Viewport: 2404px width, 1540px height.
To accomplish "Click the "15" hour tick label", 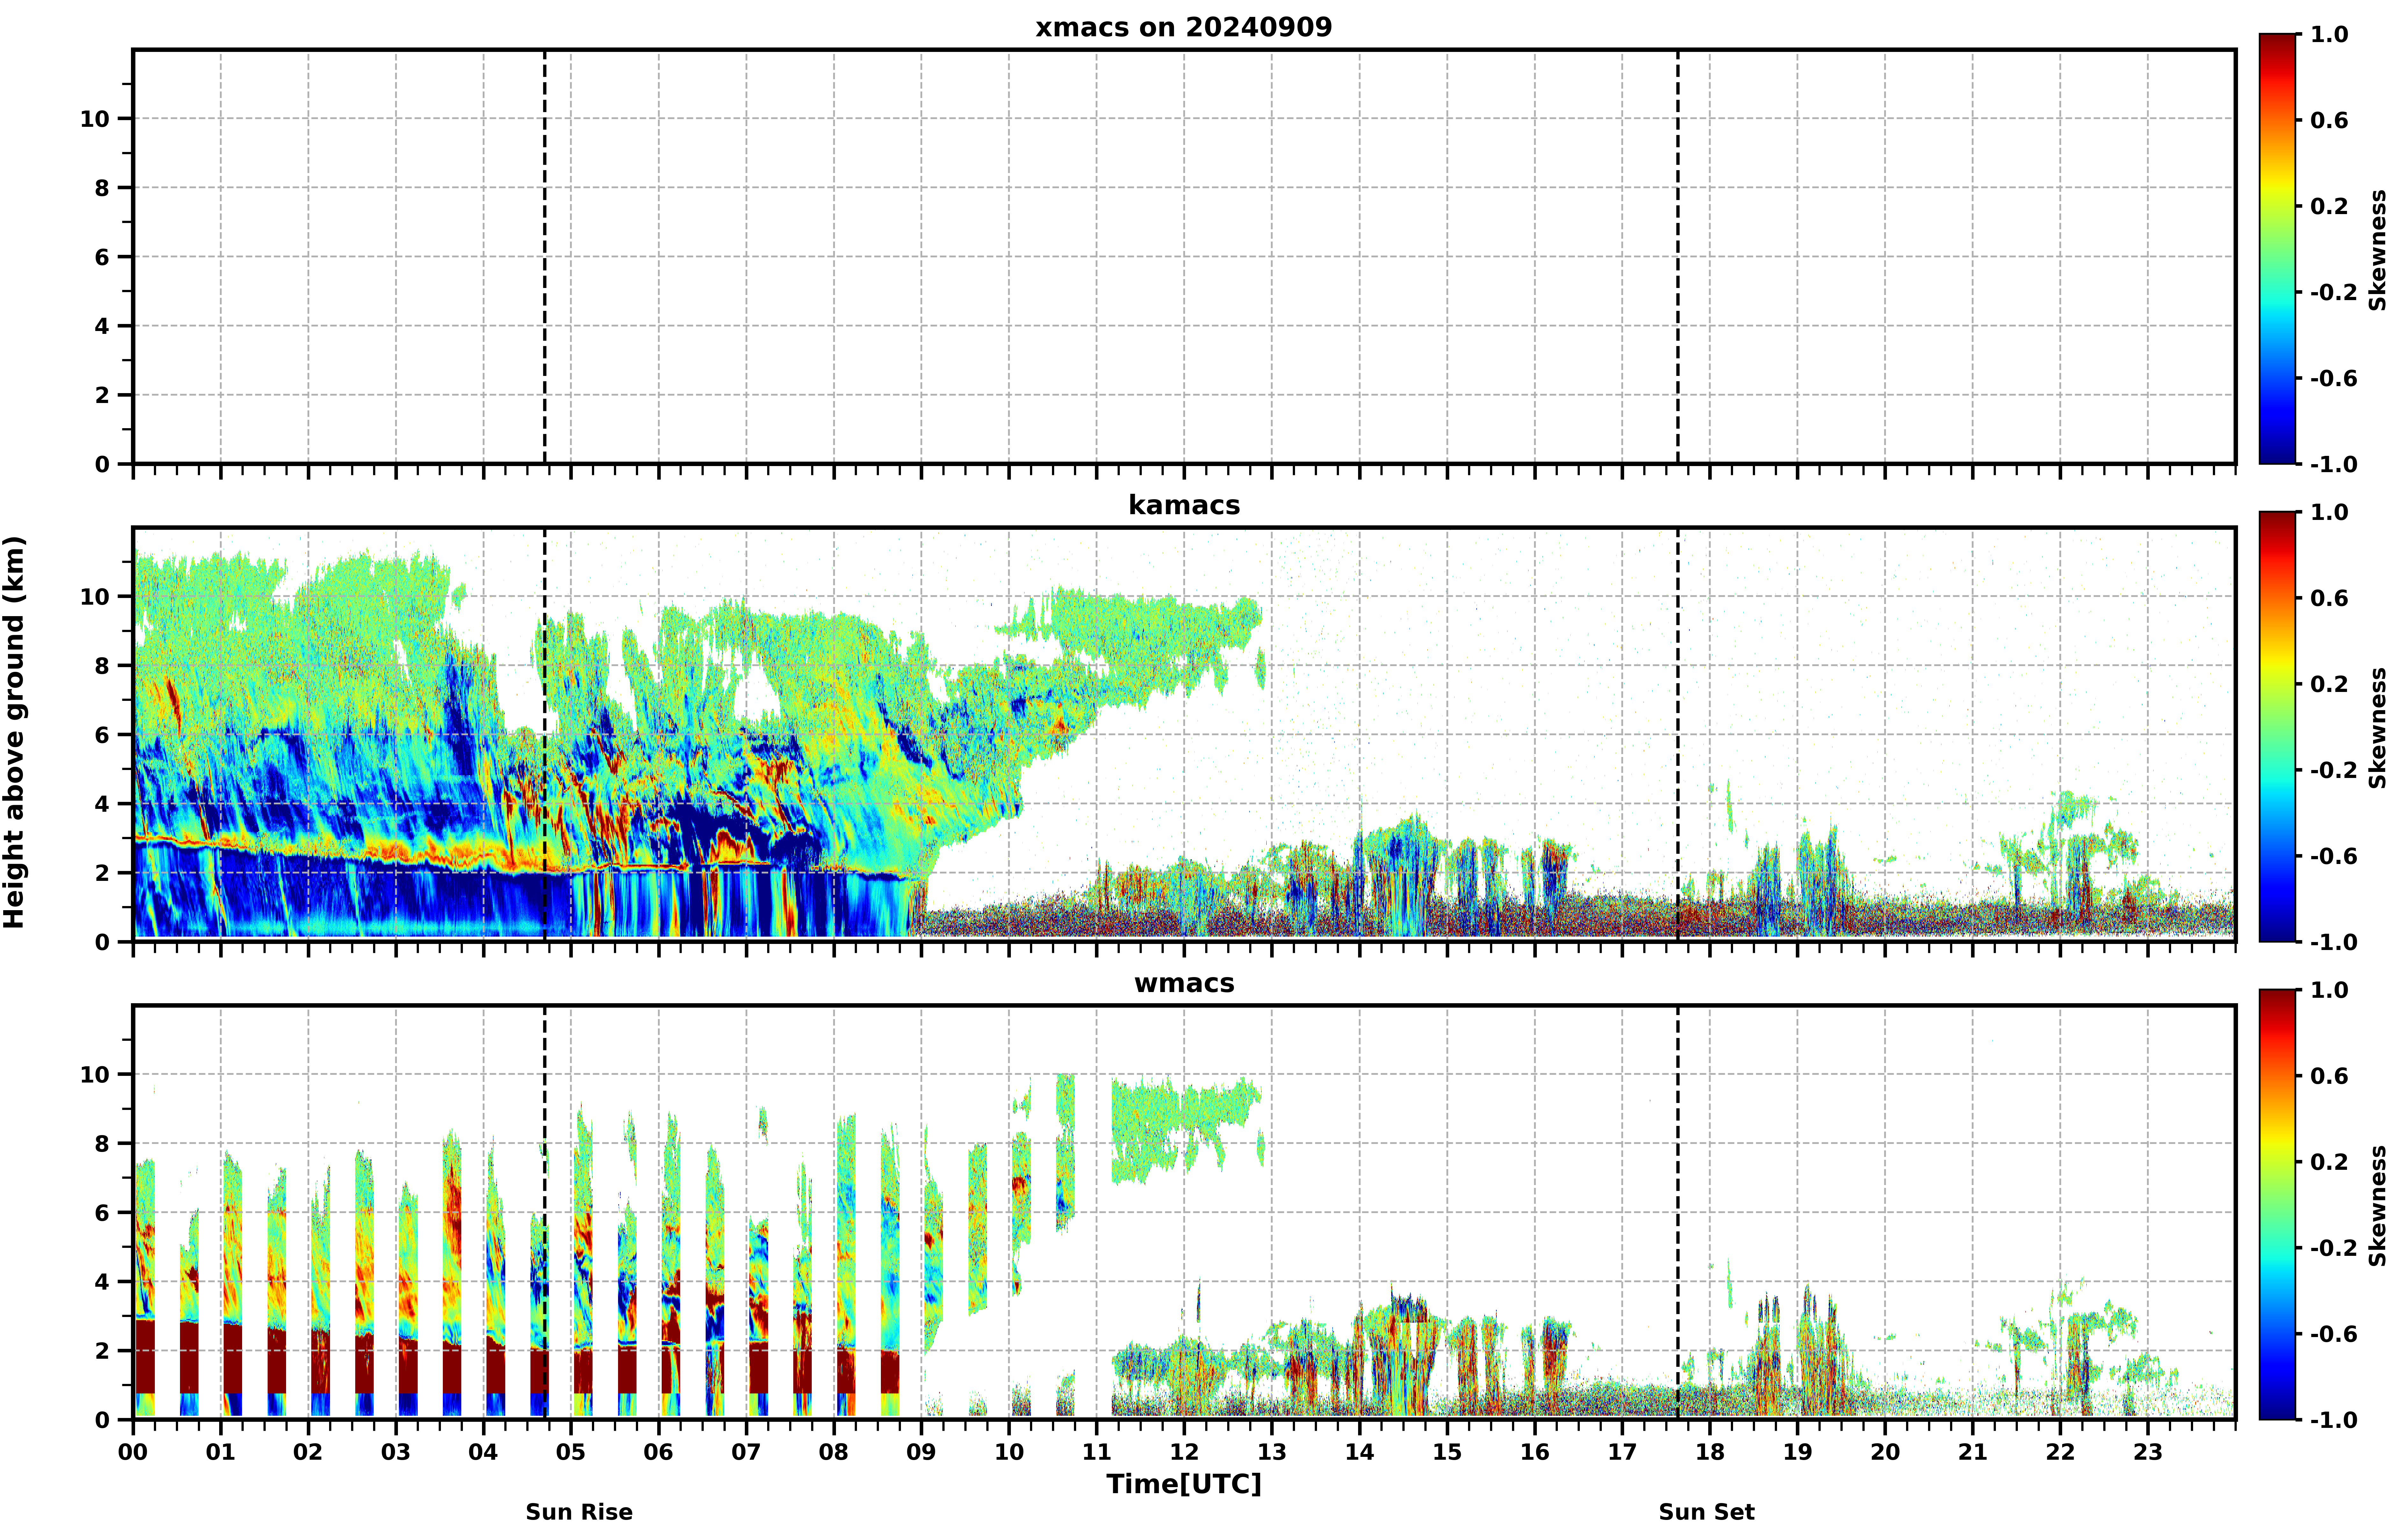I will click(1447, 1452).
